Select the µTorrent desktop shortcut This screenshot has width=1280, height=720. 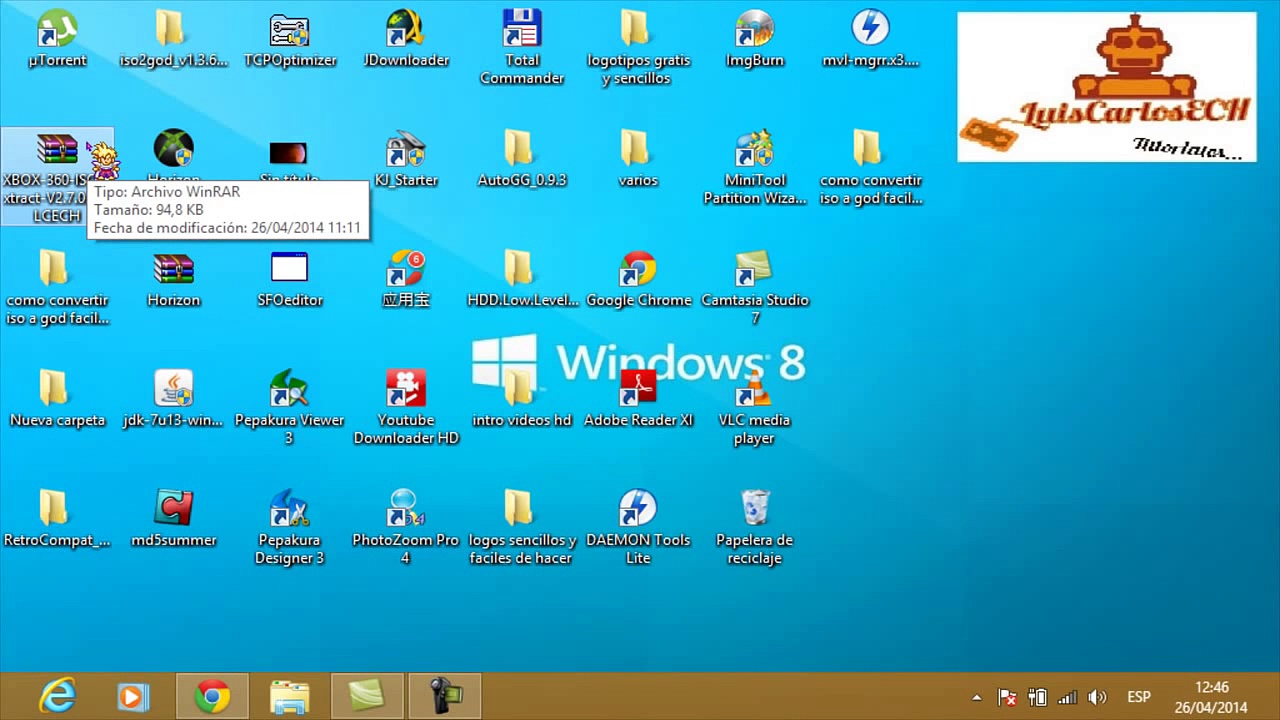pyautogui.click(x=57, y=30)
